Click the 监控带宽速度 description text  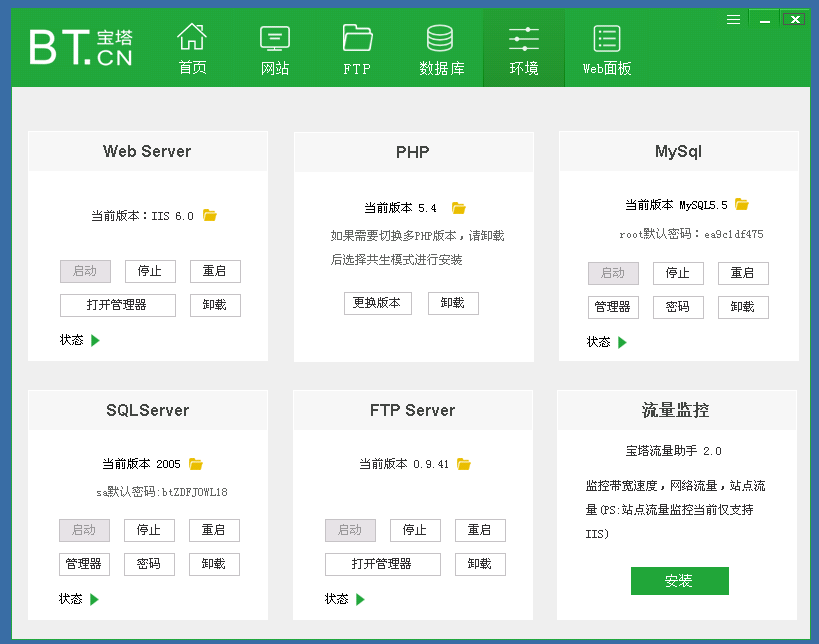(675, 510)
